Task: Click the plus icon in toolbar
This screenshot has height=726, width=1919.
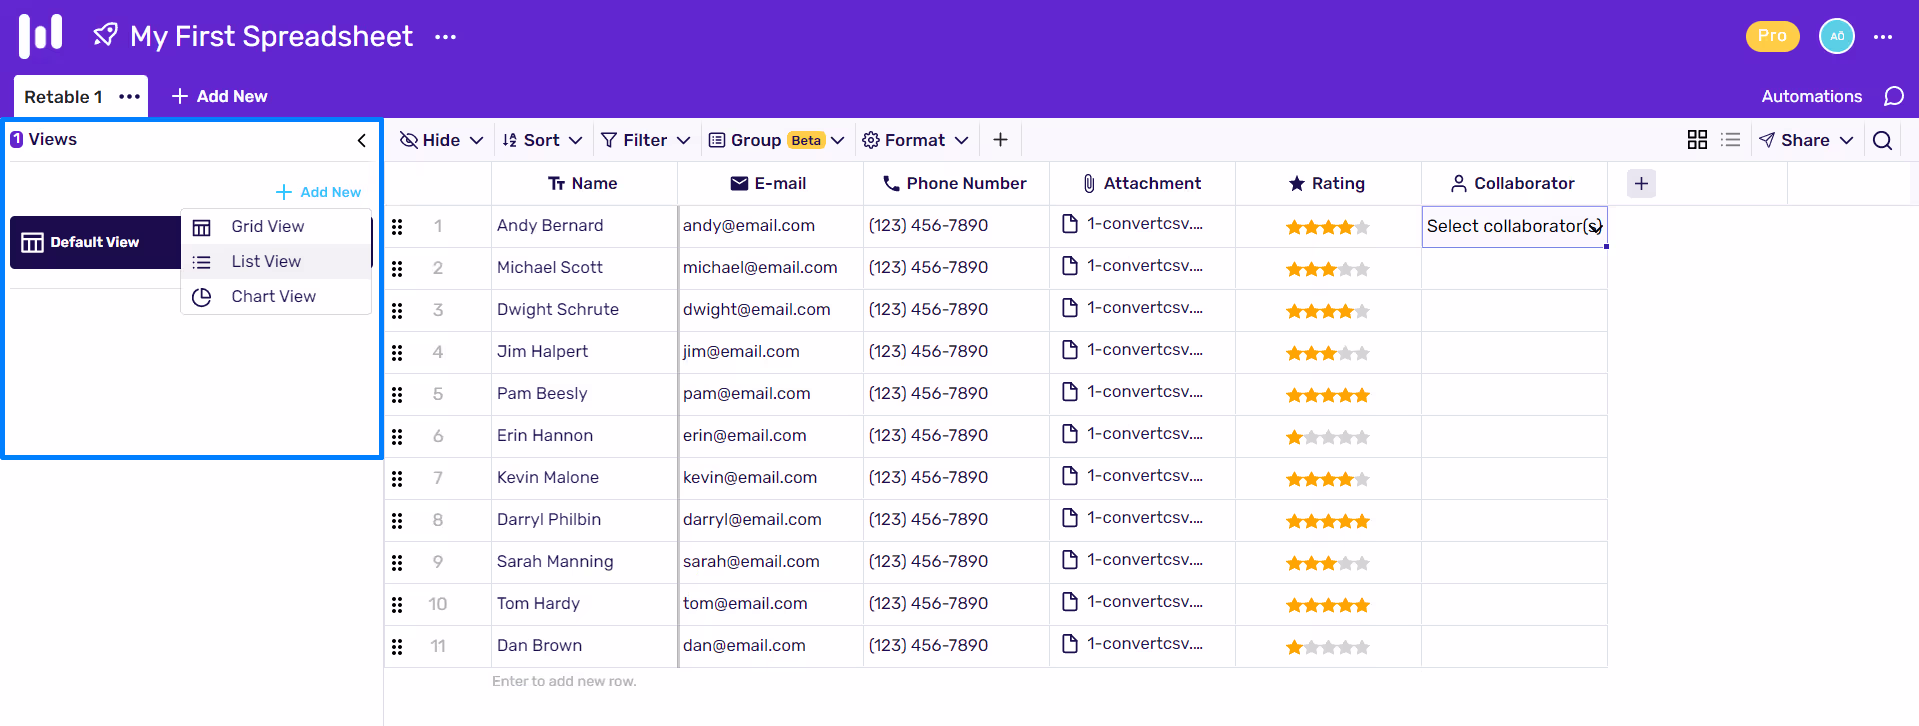Action: tap(1000, 140)
